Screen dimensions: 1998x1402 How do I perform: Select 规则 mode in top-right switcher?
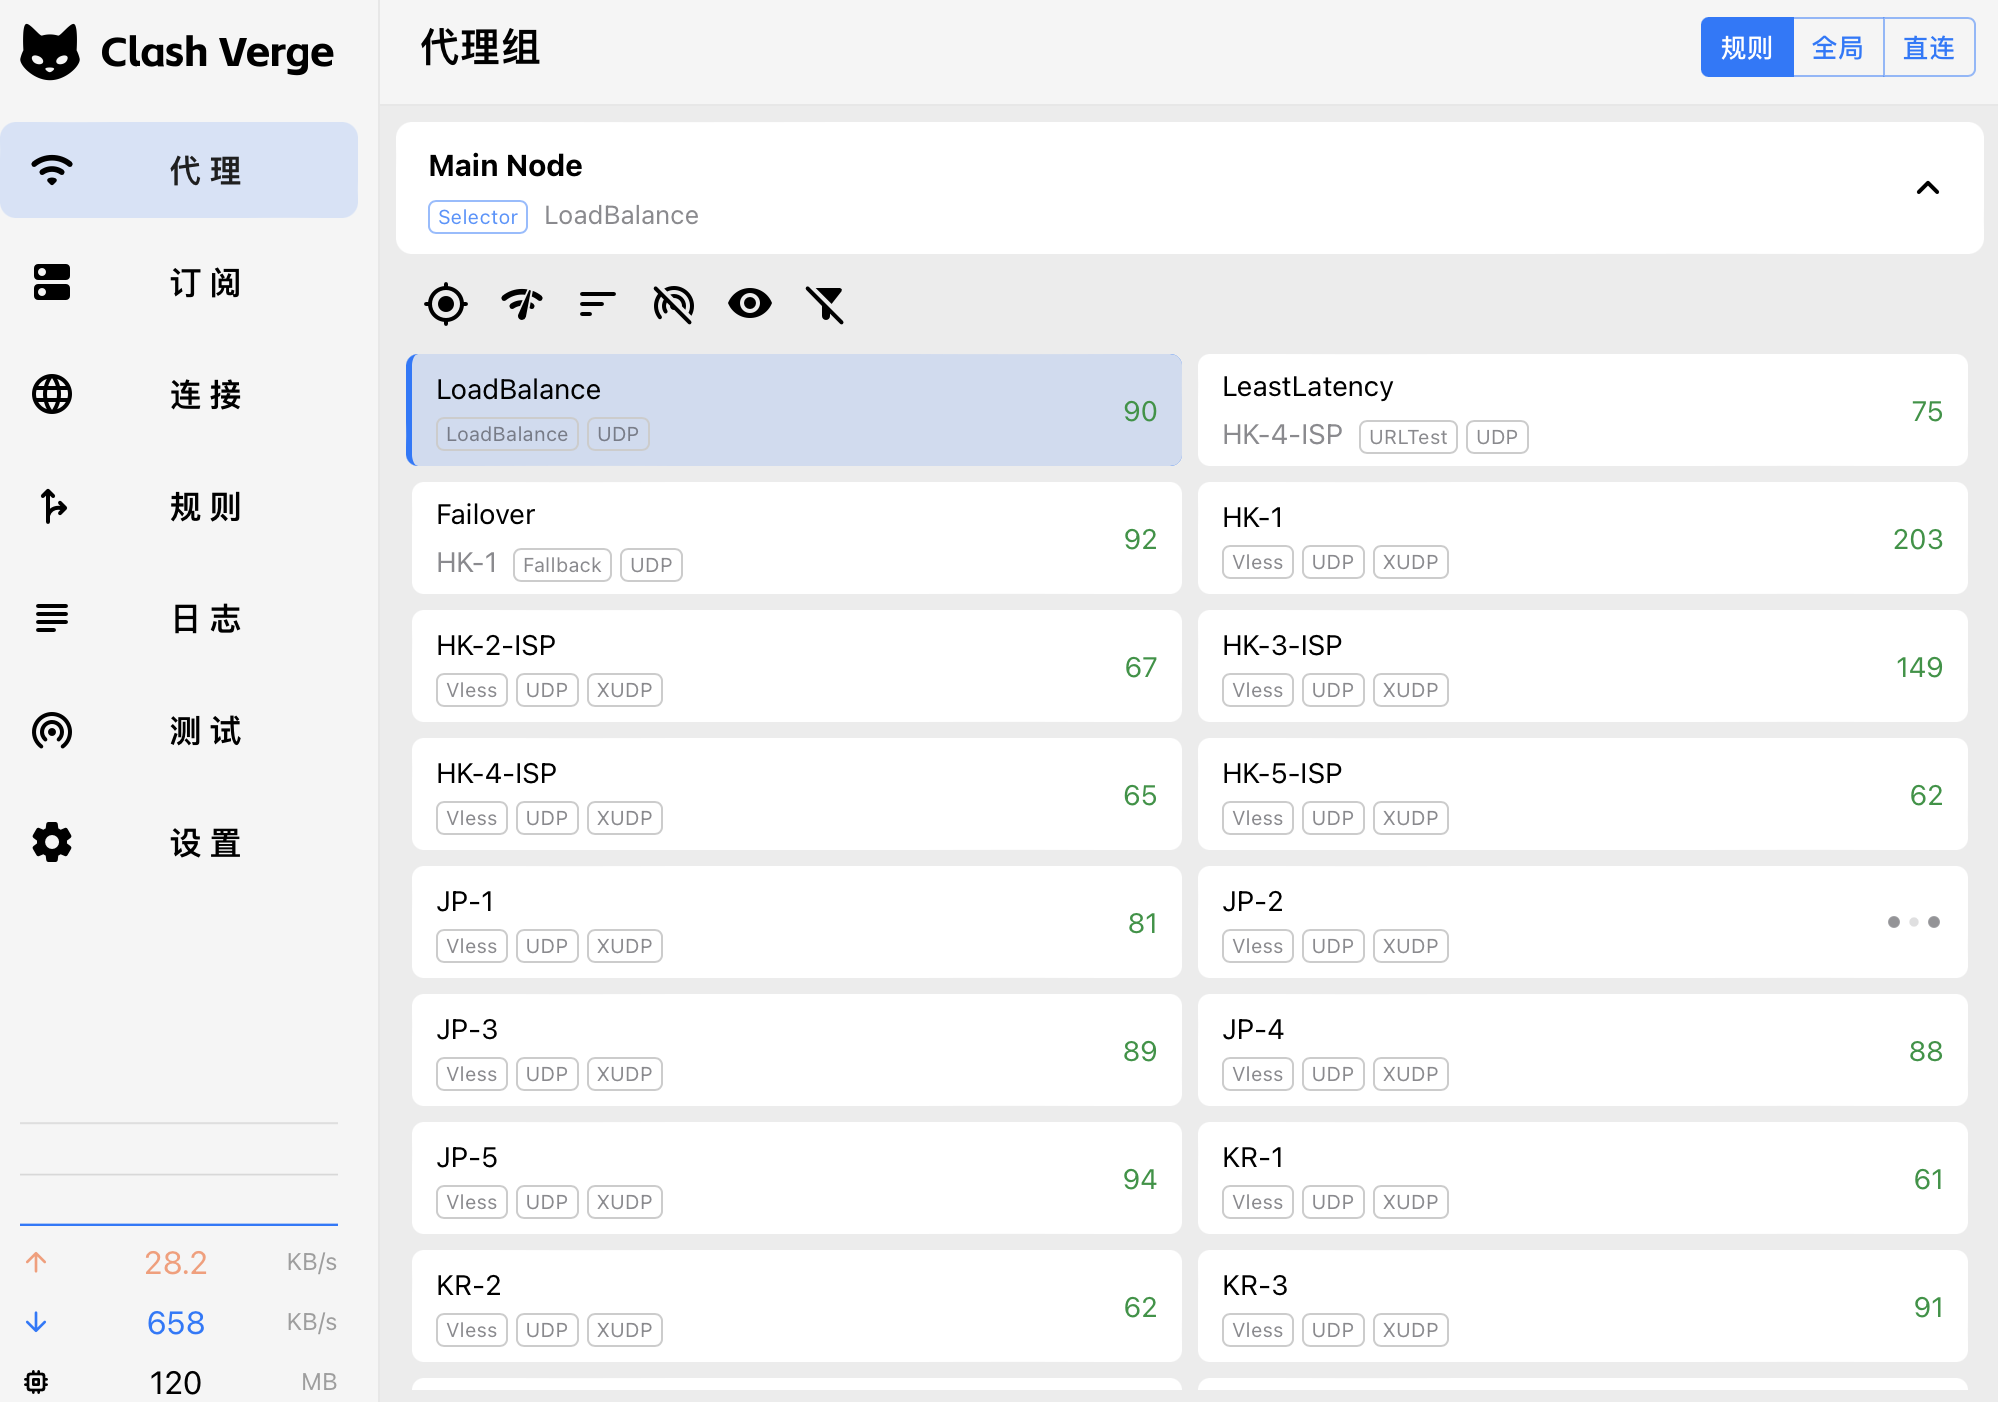pos(1747,48)
